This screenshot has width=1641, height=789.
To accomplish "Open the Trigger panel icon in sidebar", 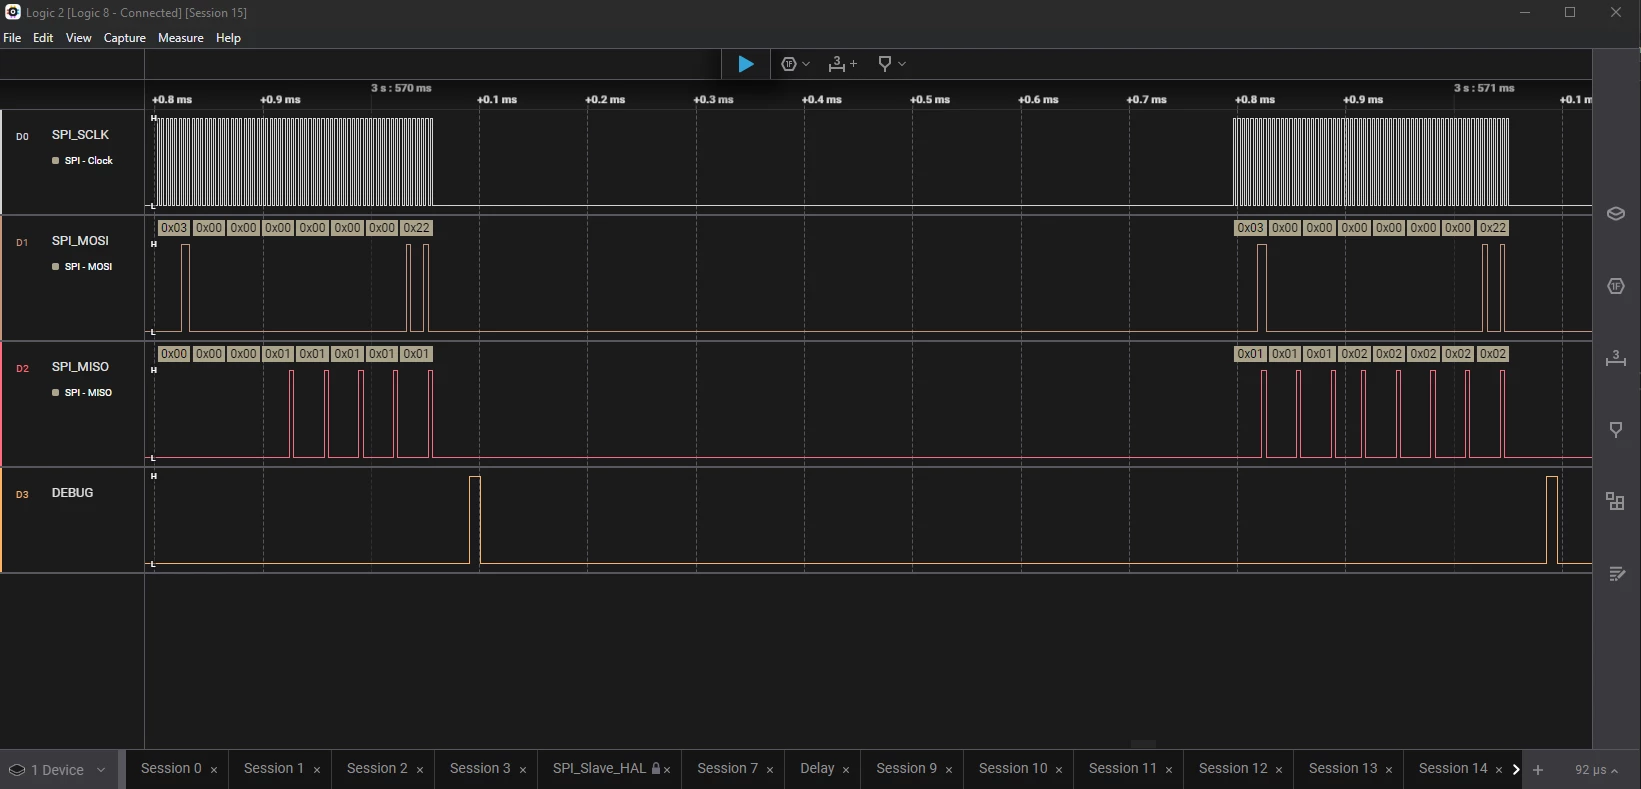I will click(1616, 430).
